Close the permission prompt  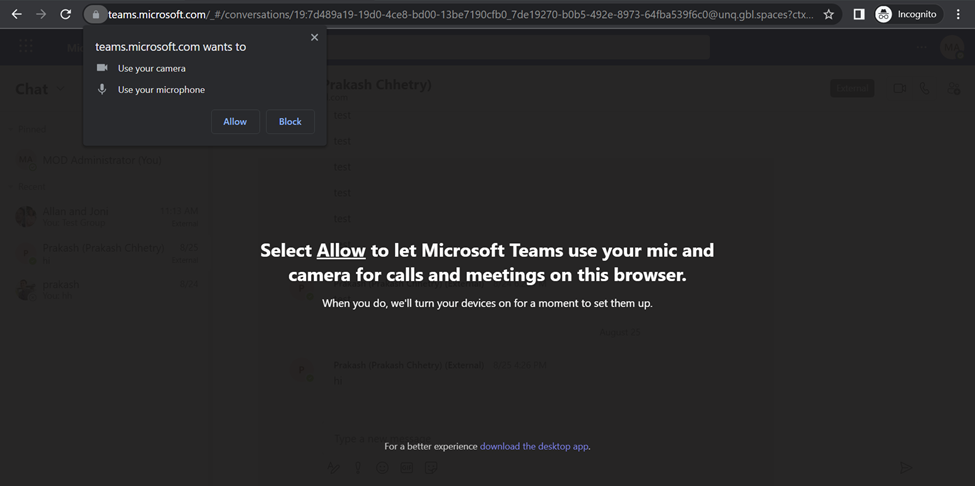pos(314,37)
